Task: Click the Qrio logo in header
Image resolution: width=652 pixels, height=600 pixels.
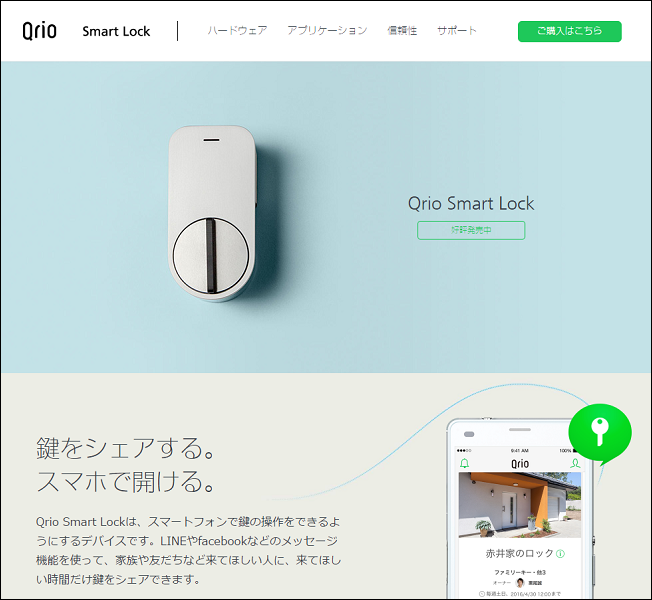Action: [40, 31]
